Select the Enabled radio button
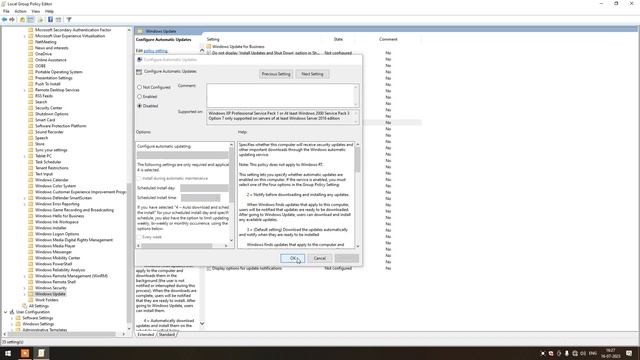The width and height of the screenshot is (640, 360). 140,97
